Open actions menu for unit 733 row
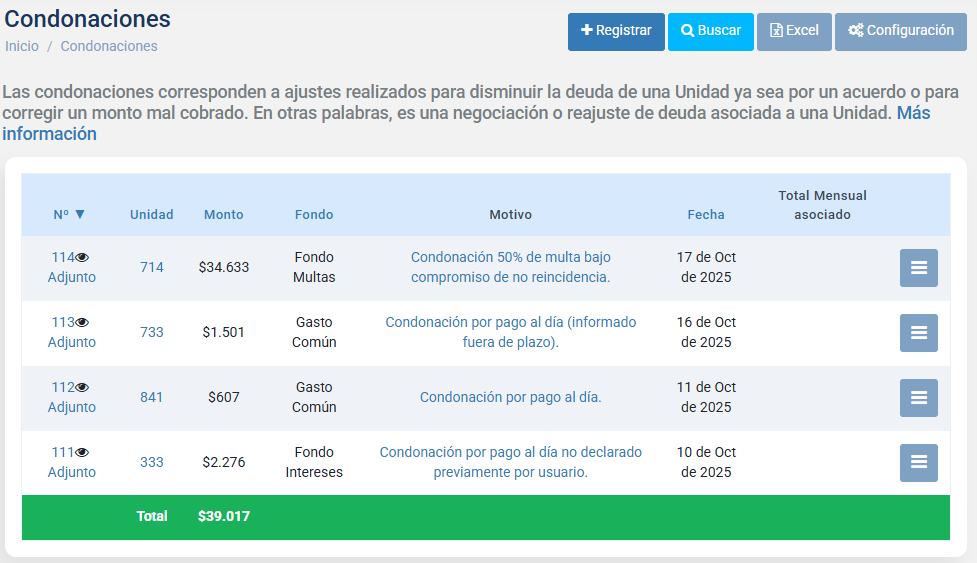Viewport: 977px width, 563px height. pos(918,333)
